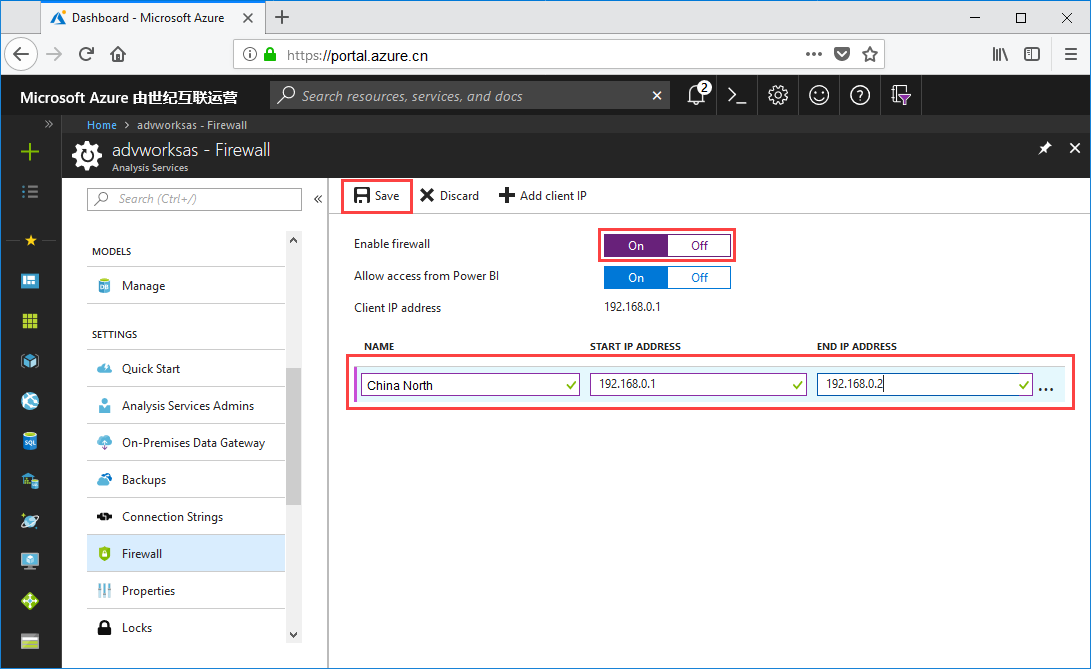Image resolution: width=1091 pixels, height=669 pixels.
Task: Close the advworksas Firewall blade
Action: (1074, 148)
